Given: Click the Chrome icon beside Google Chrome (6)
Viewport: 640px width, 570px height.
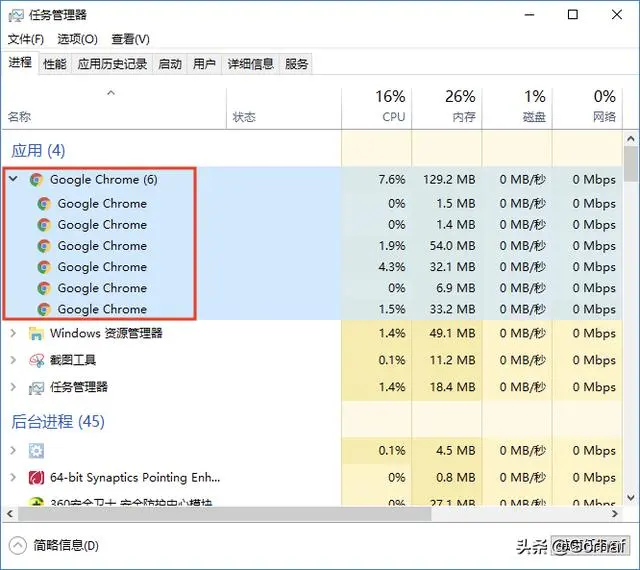Looking at the screenshot, I should (x=36, y=180).
